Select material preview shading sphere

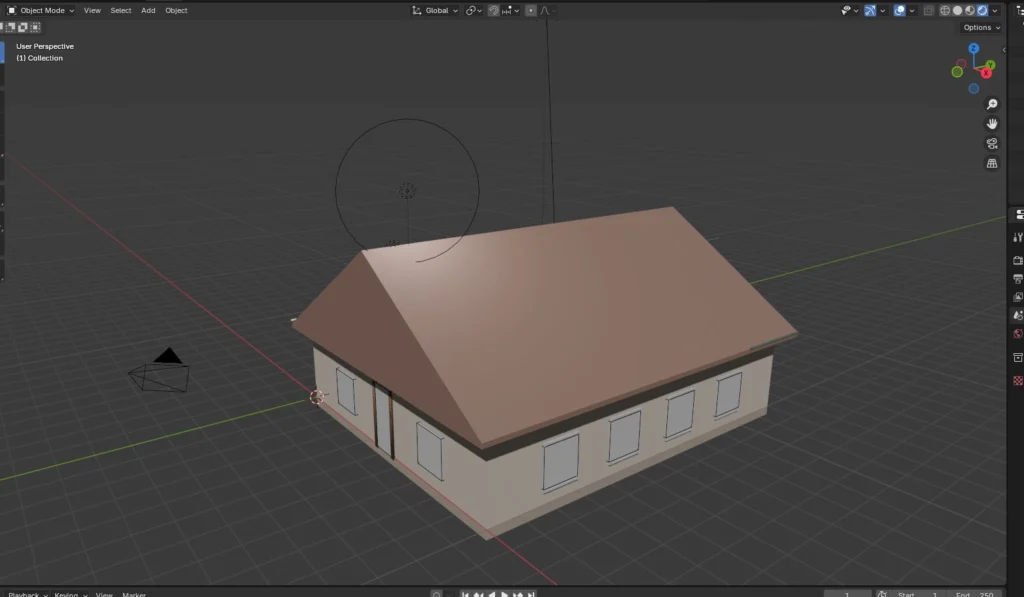point(969,10)
